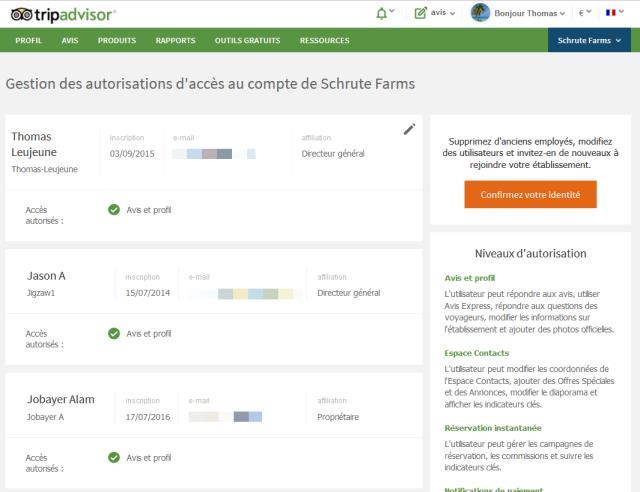The image size is (640, 492).
Task: Click the date 17/07/2016
Action: click(148, 417)
